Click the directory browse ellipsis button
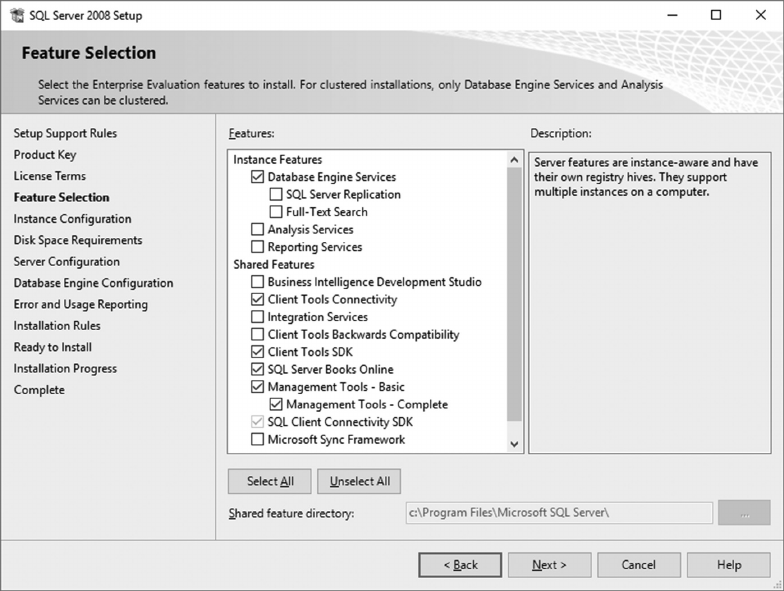 (744, 513)
